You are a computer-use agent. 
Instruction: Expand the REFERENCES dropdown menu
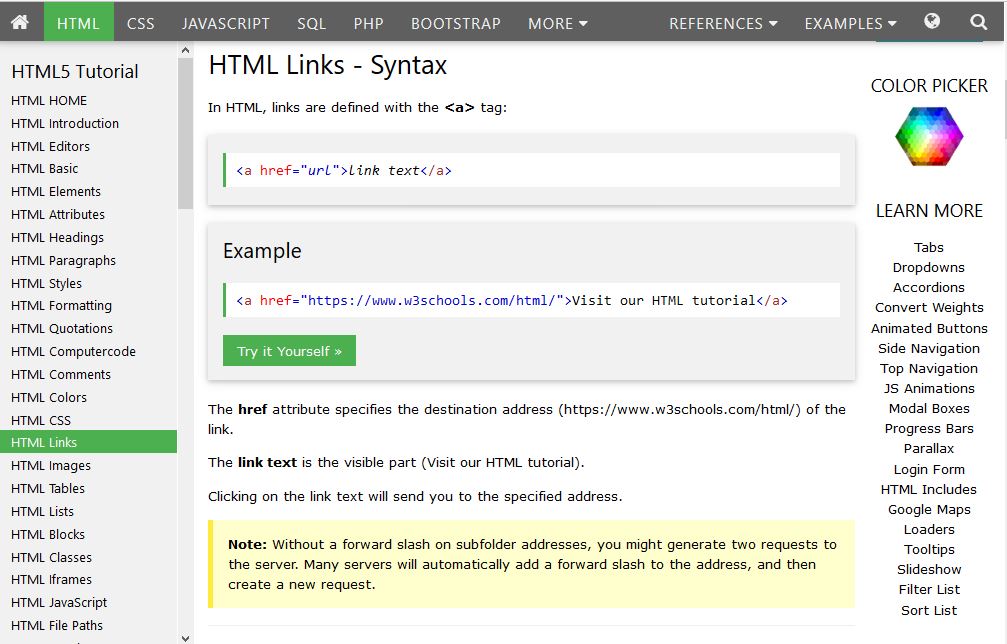tap(723, 24)
